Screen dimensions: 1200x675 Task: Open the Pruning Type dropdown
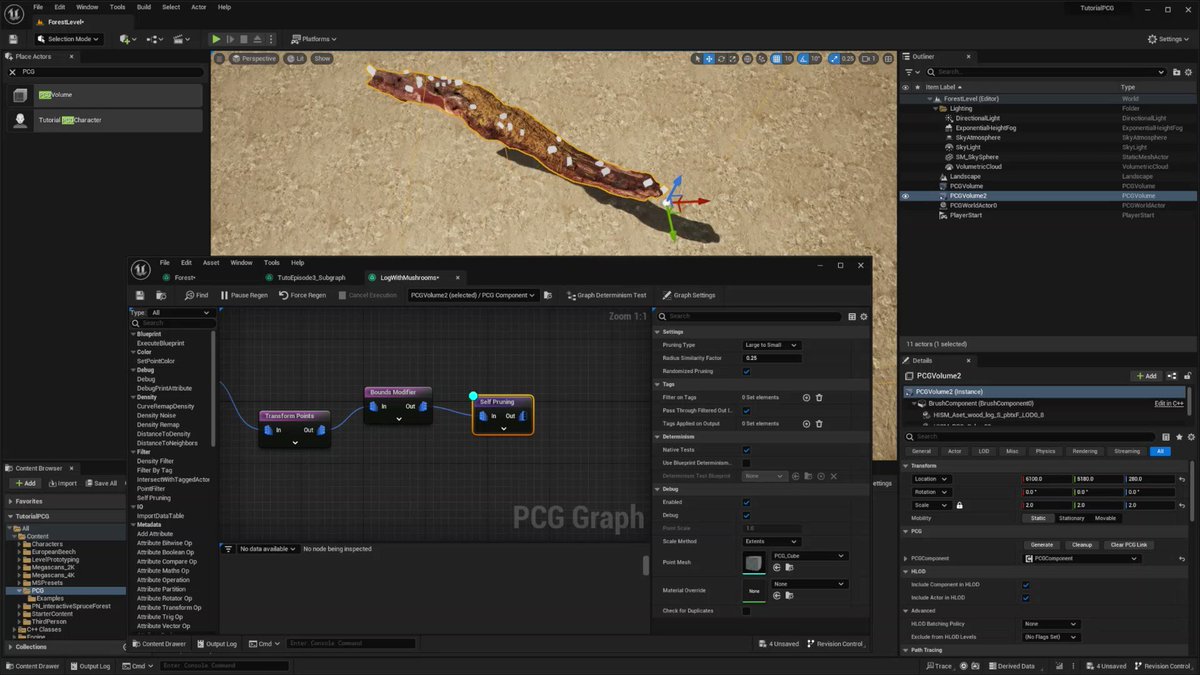click(772, 345)
